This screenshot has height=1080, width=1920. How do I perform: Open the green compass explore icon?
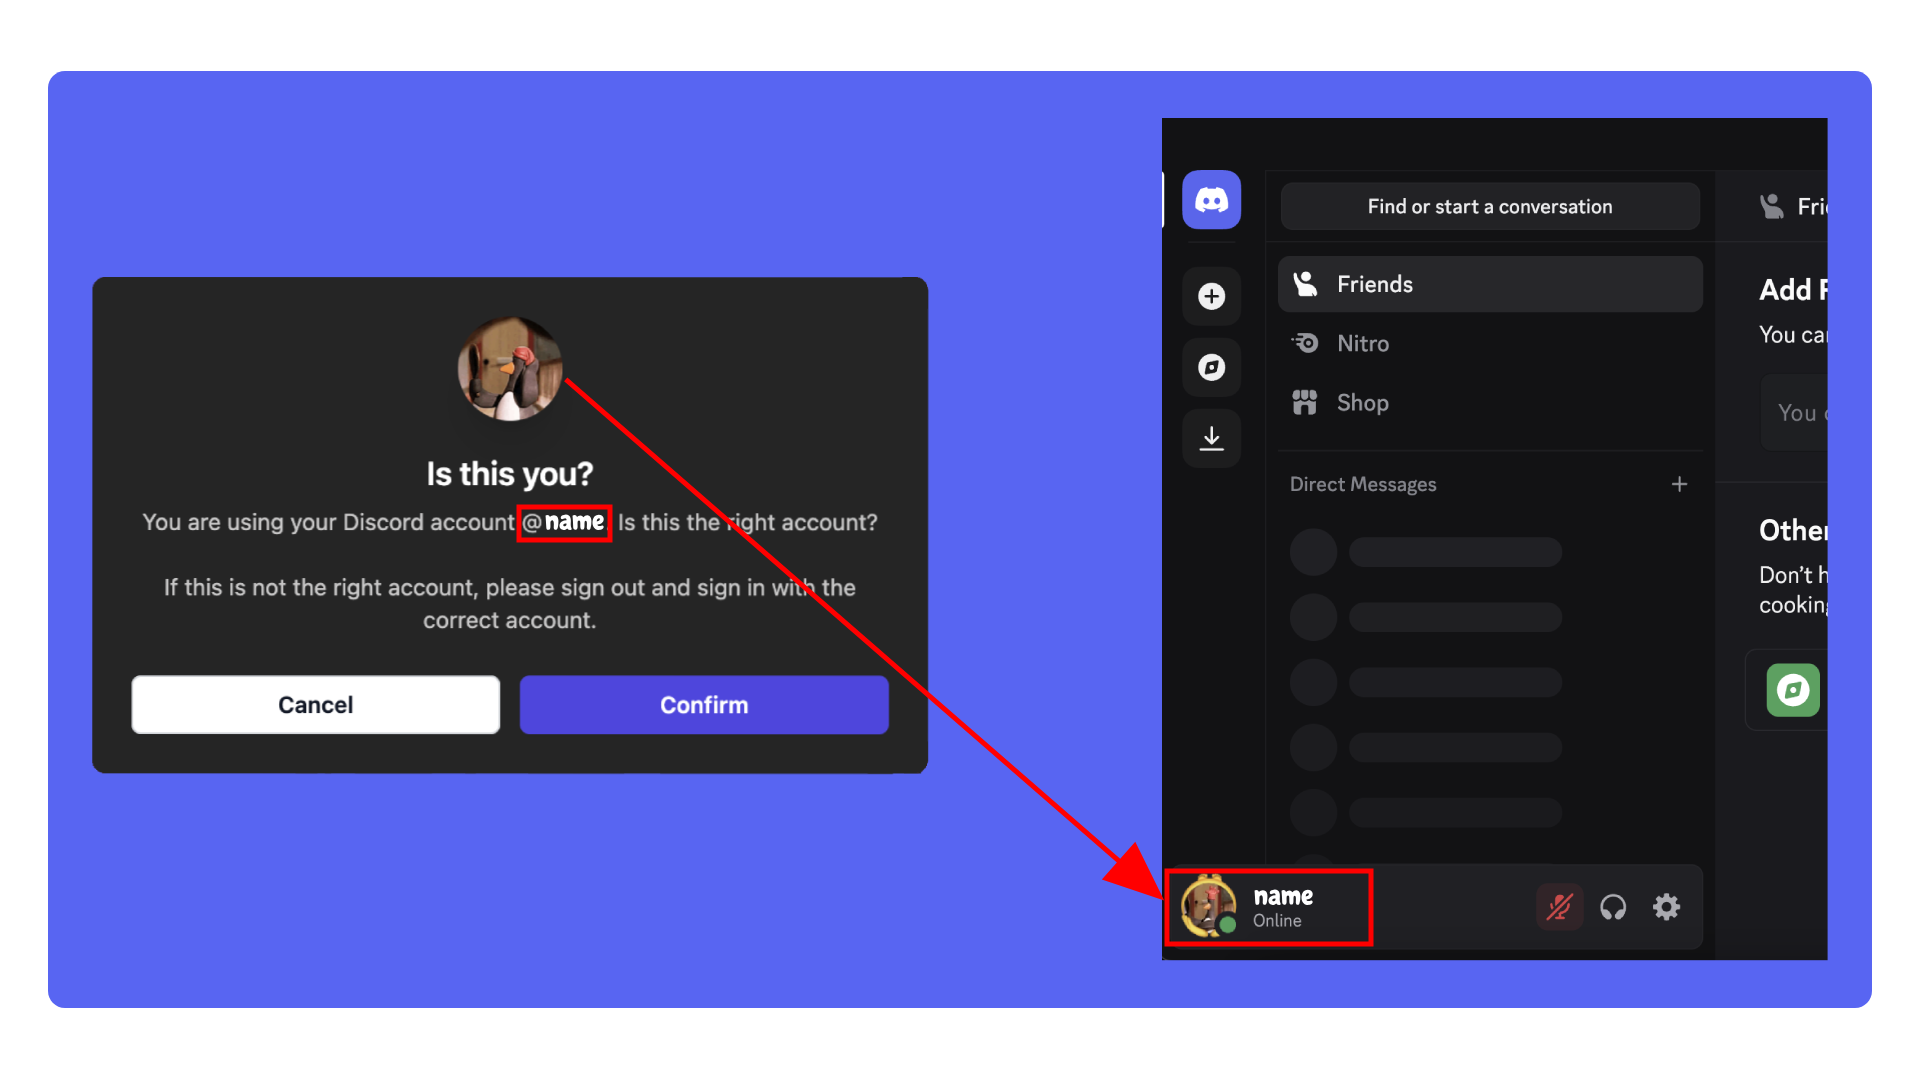pos(1793,690)
